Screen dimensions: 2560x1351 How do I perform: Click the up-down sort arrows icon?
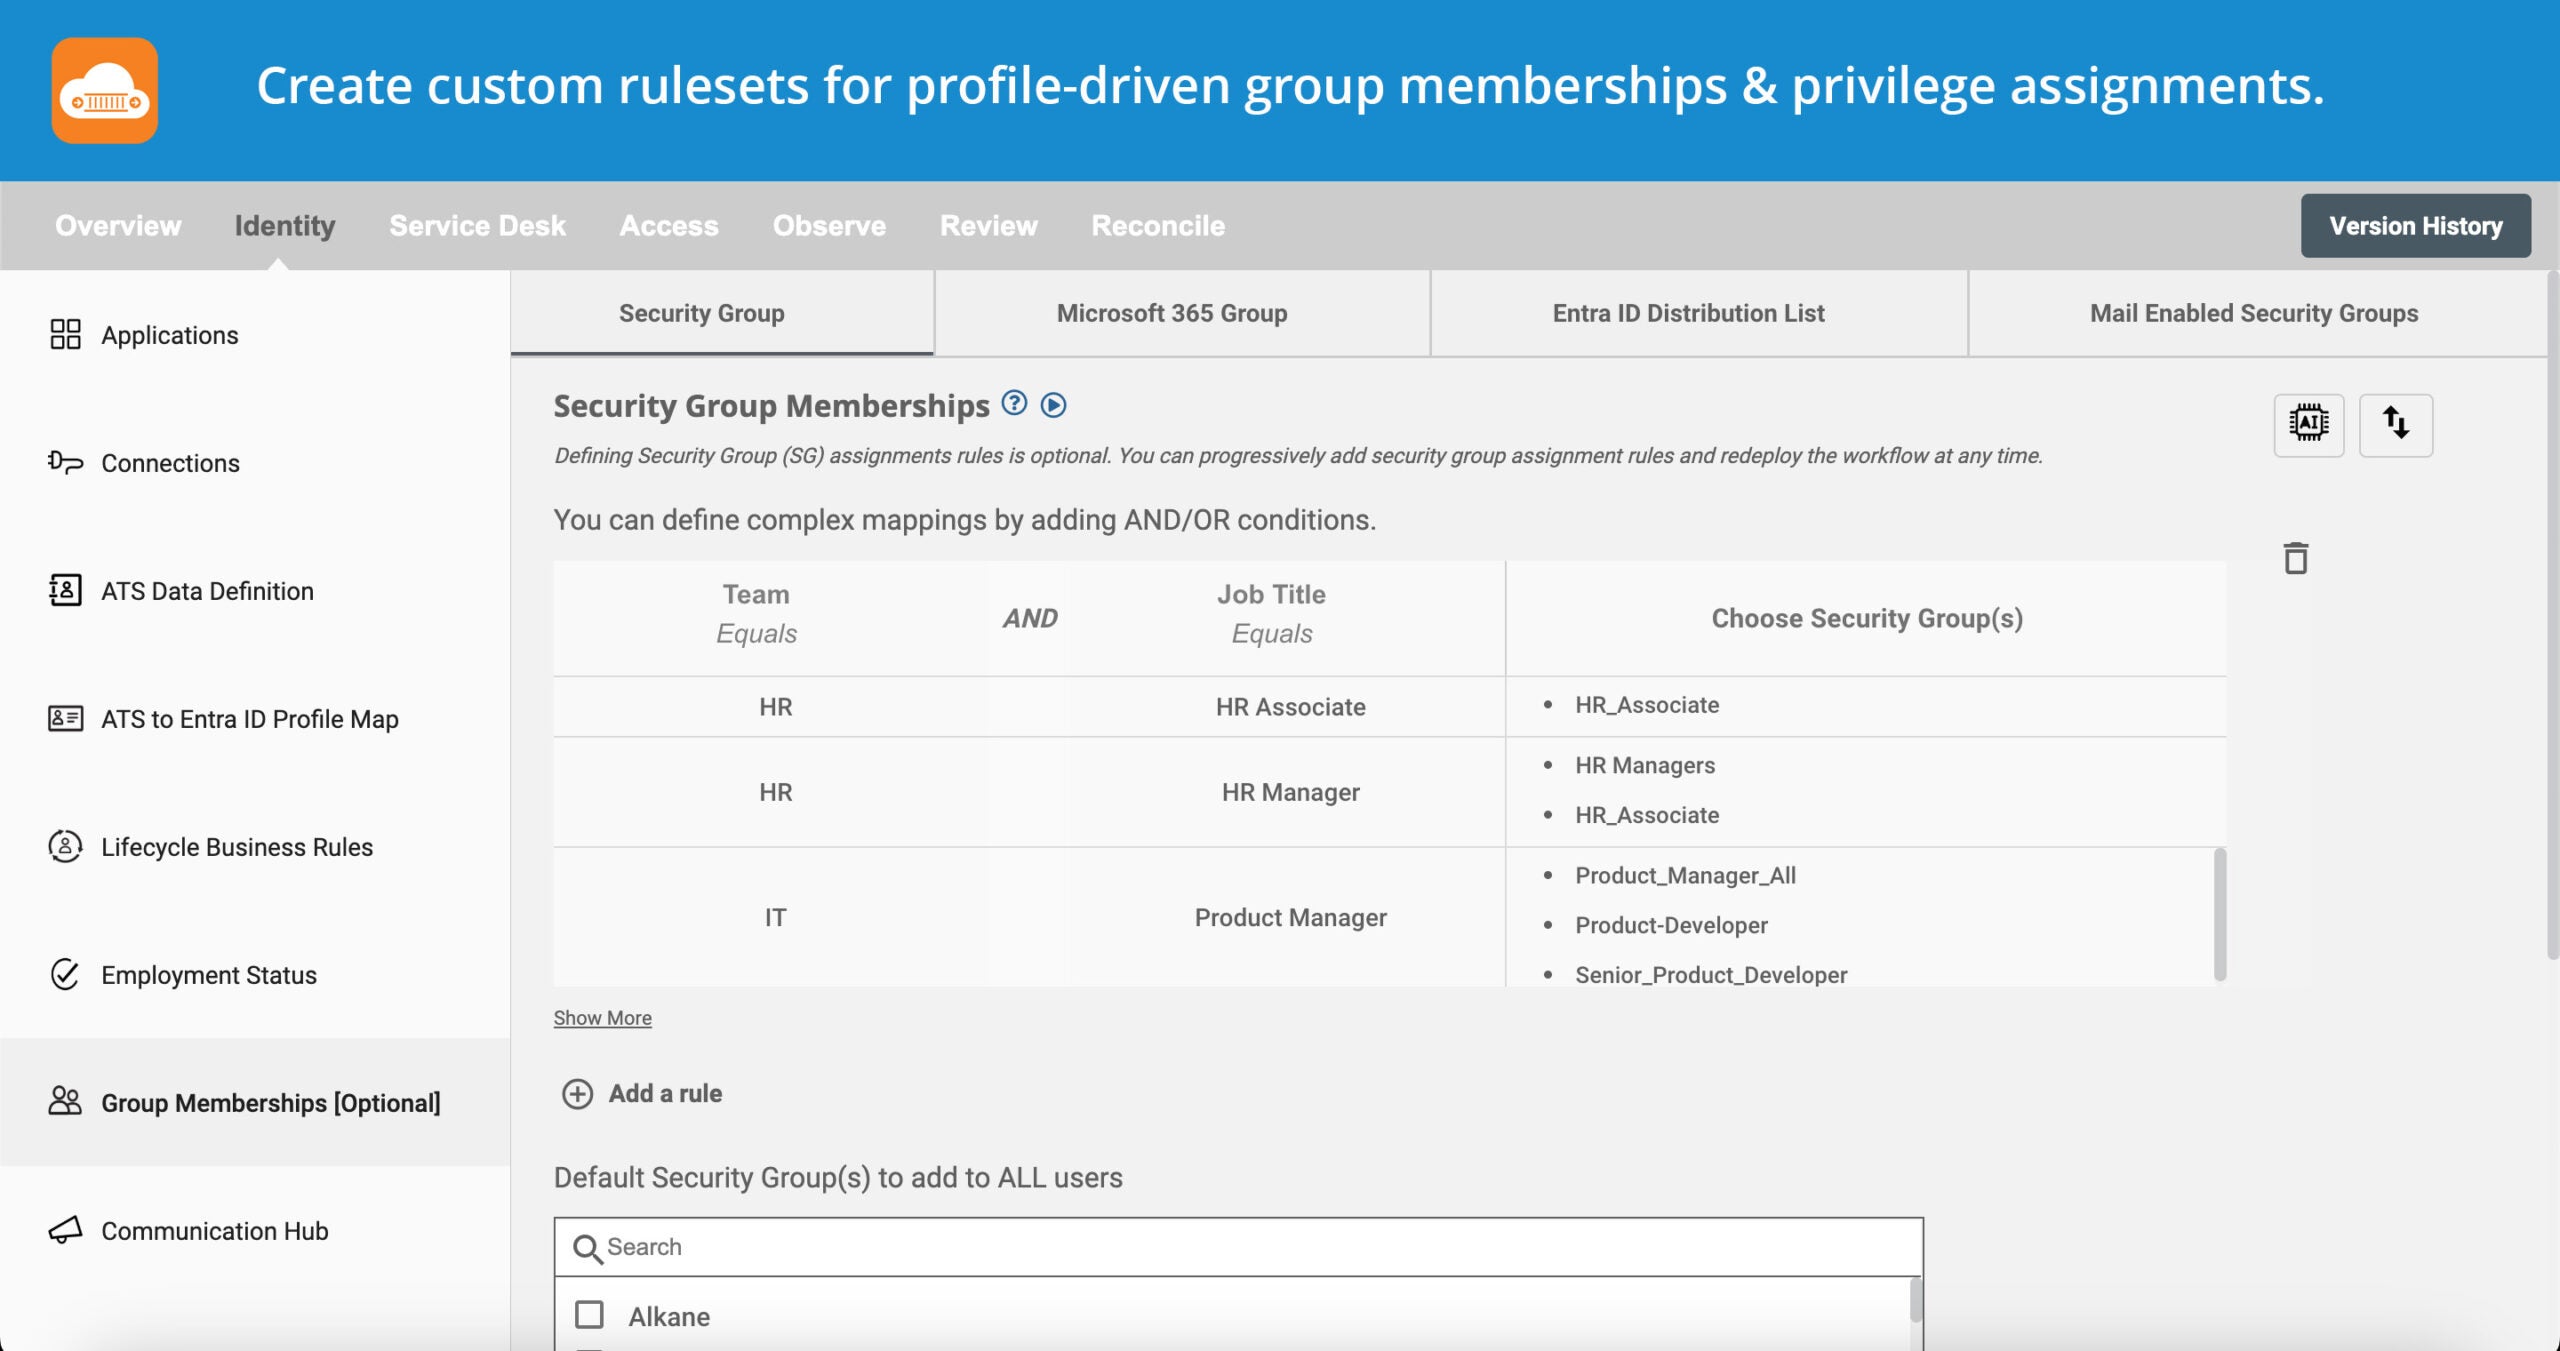pos(2395,424)
